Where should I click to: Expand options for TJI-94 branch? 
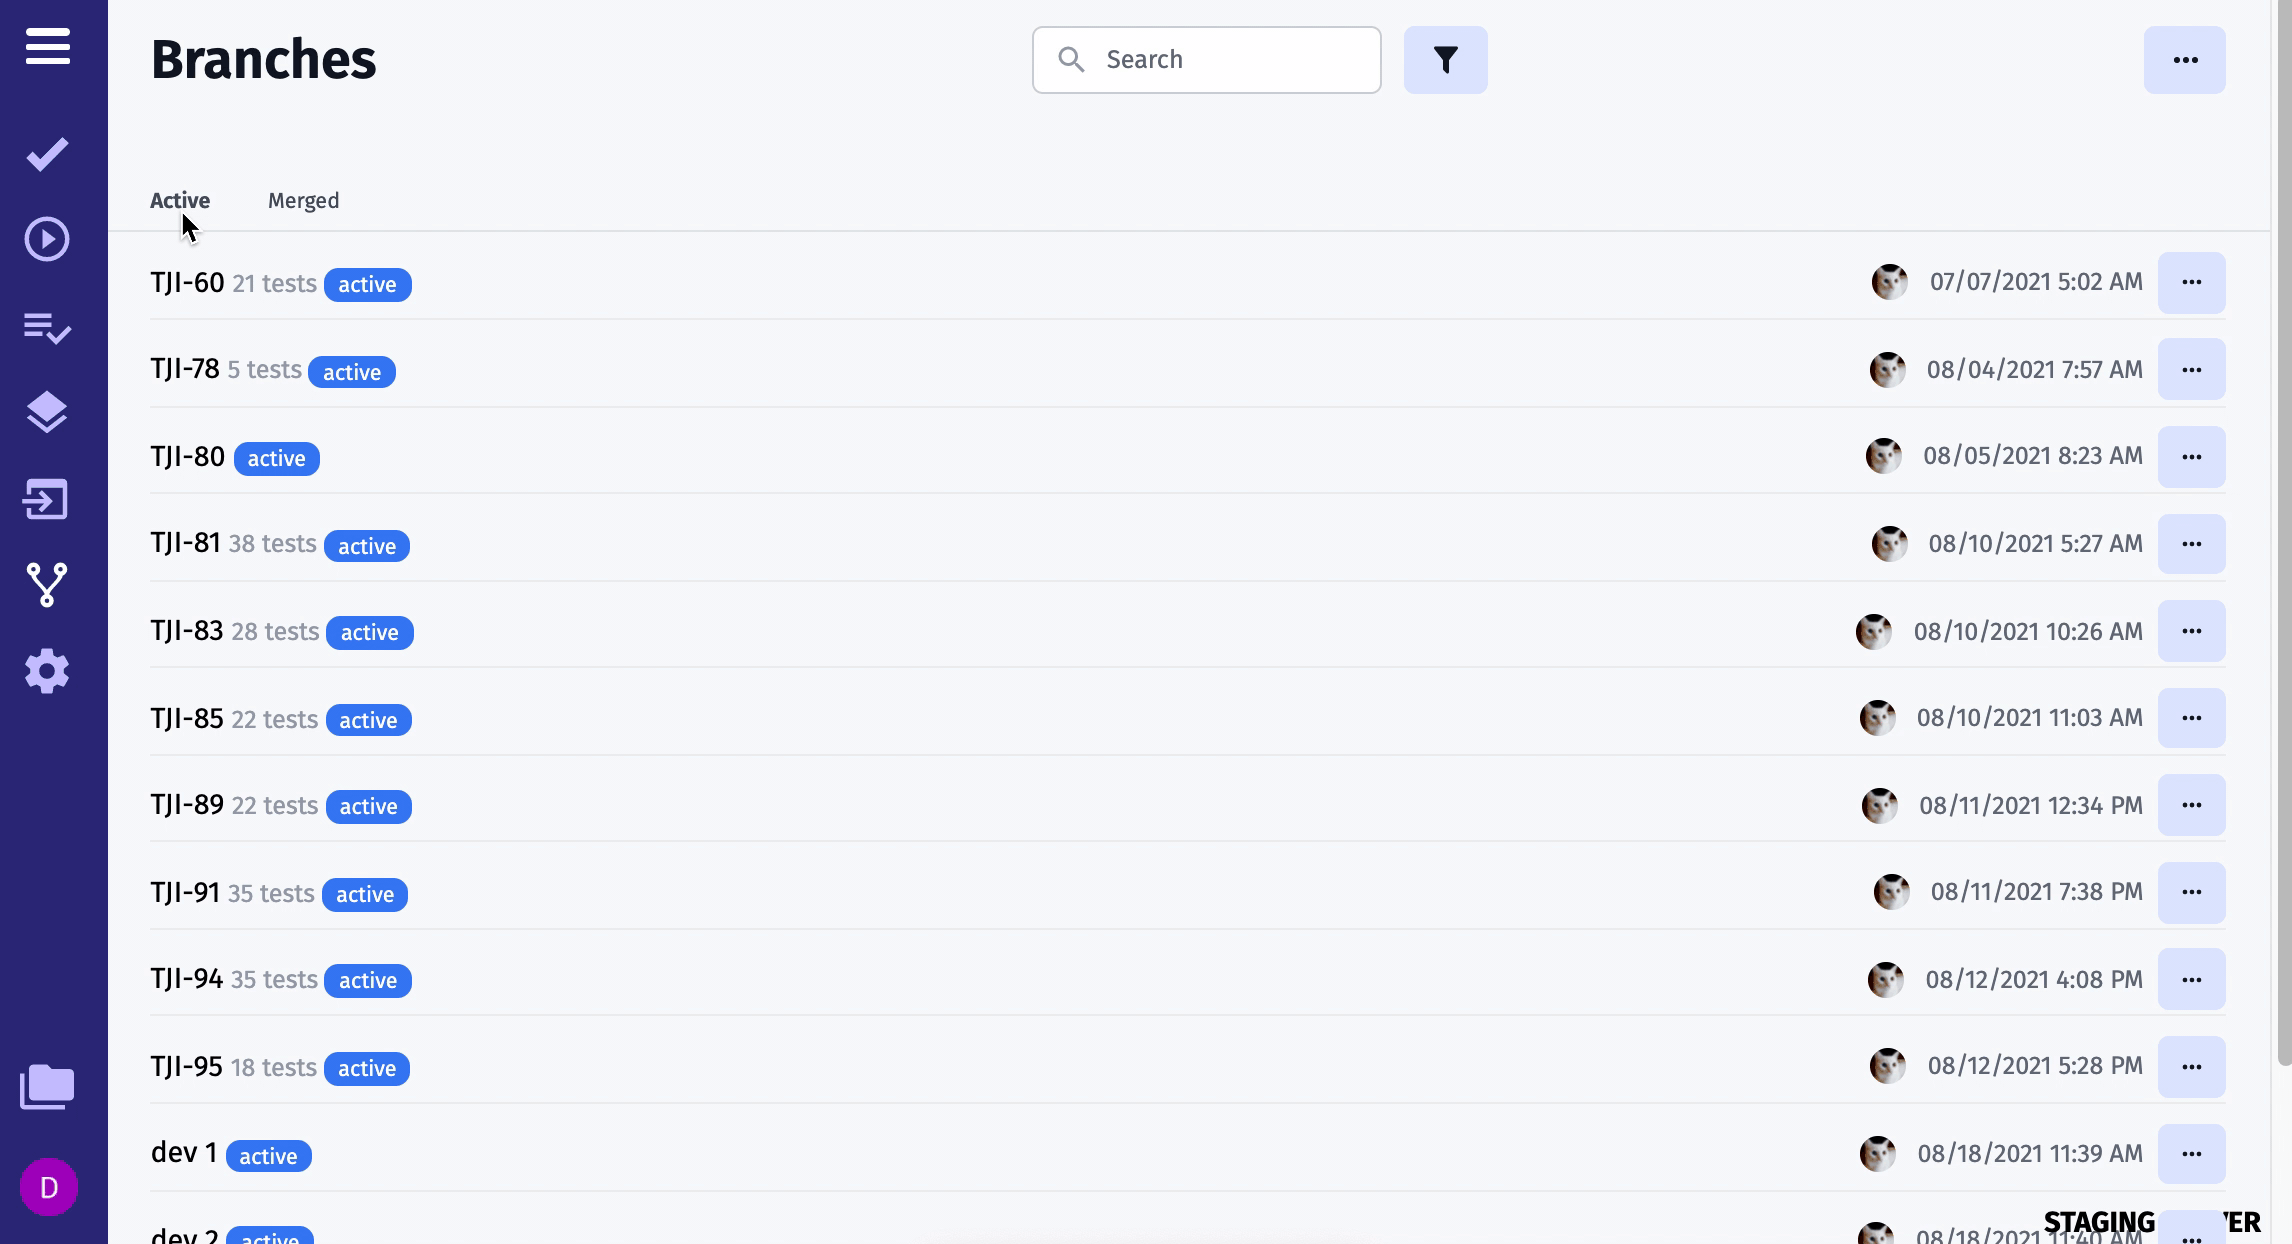2192,979
